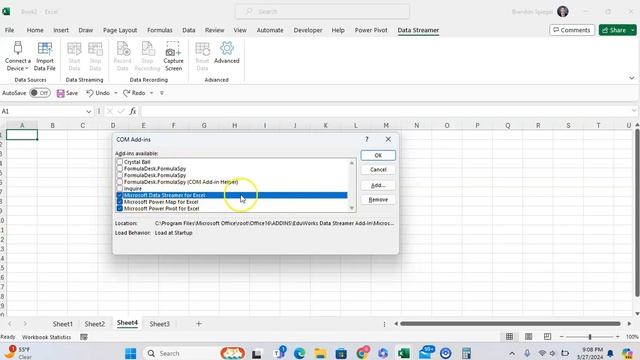Image resolution: width=640 pixels, height=360 pixels.
Task: Click the Add... button
Action: tap(378, 185)
